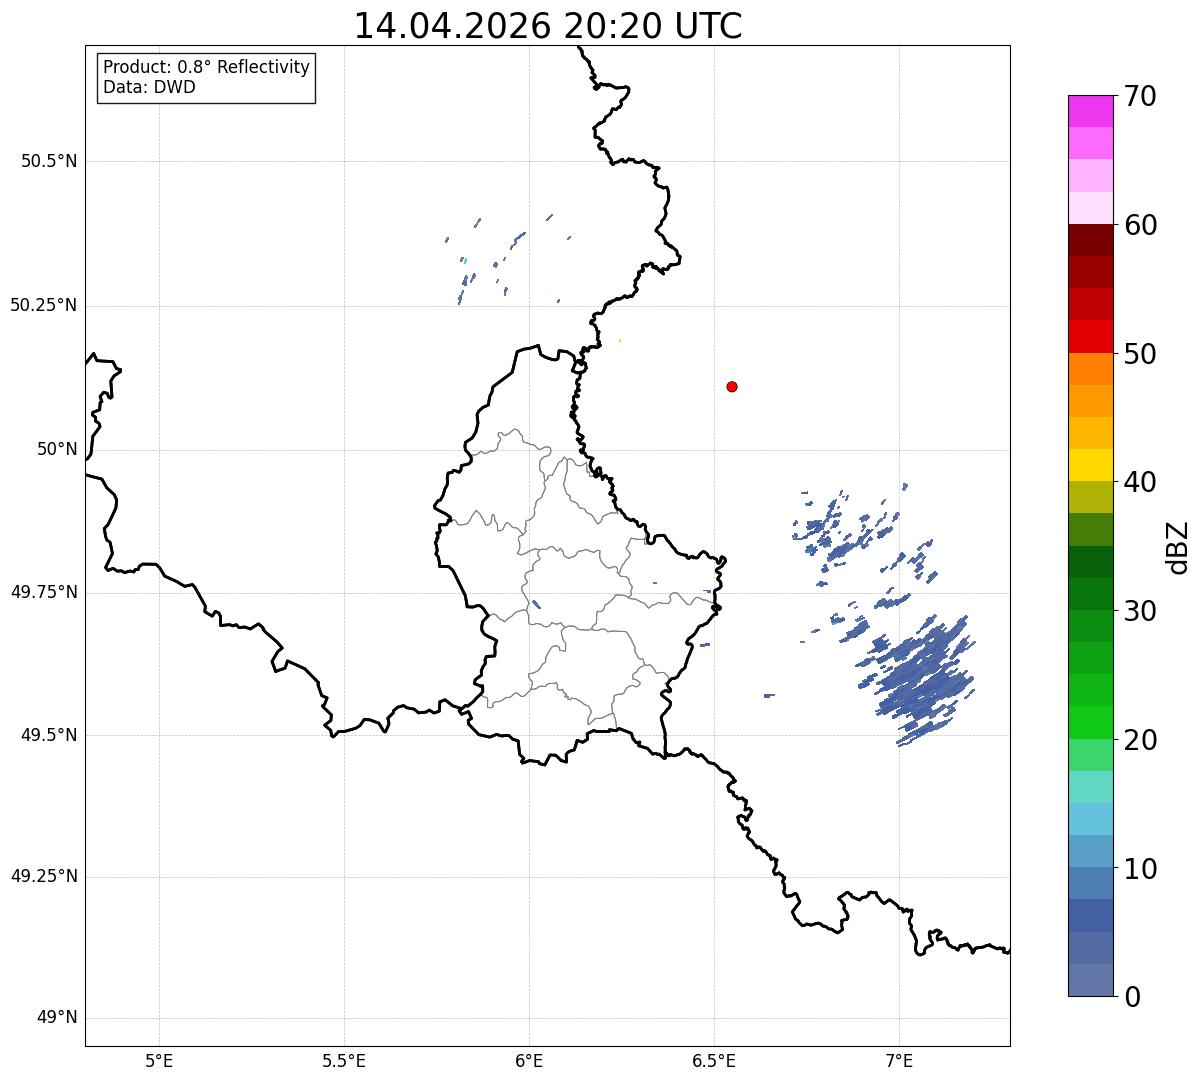Click the small yellow echo pixel near the border
Image resolution: width=1202 pixels, height=1081 pixels.
(x=620, y=340)
